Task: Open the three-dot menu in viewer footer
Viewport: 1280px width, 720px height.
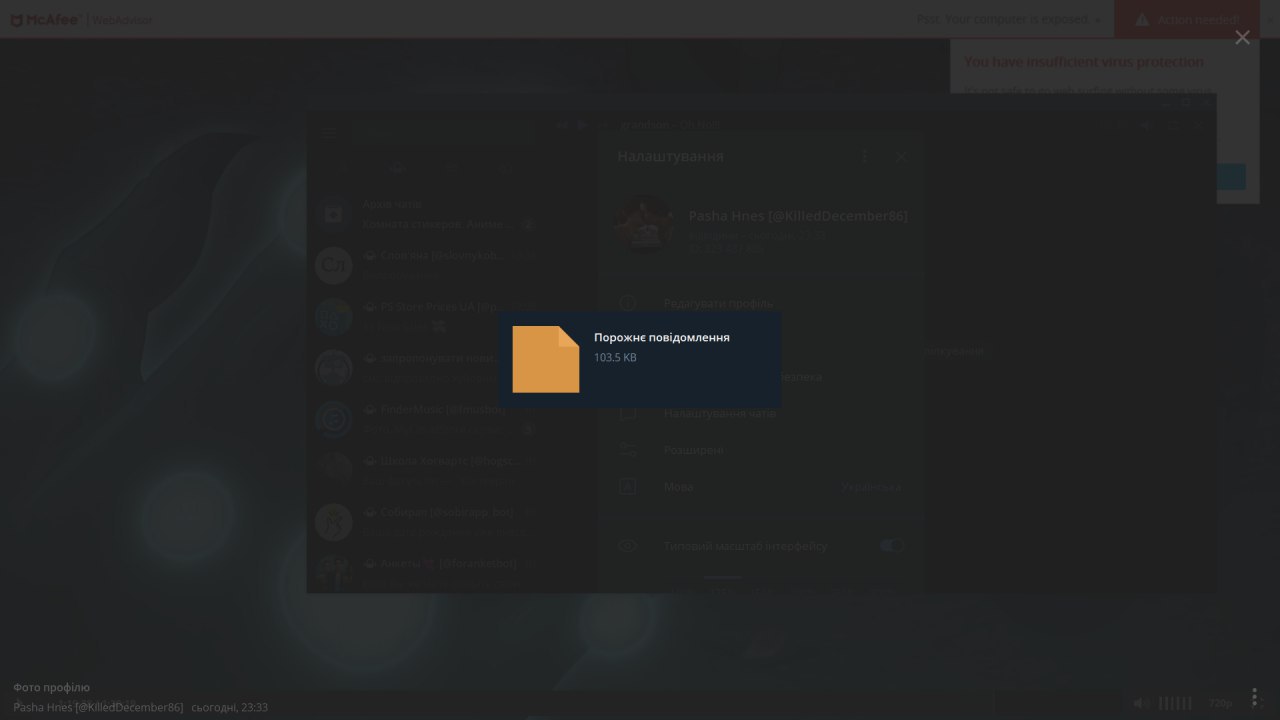Action: click(x=1254, y=697)
